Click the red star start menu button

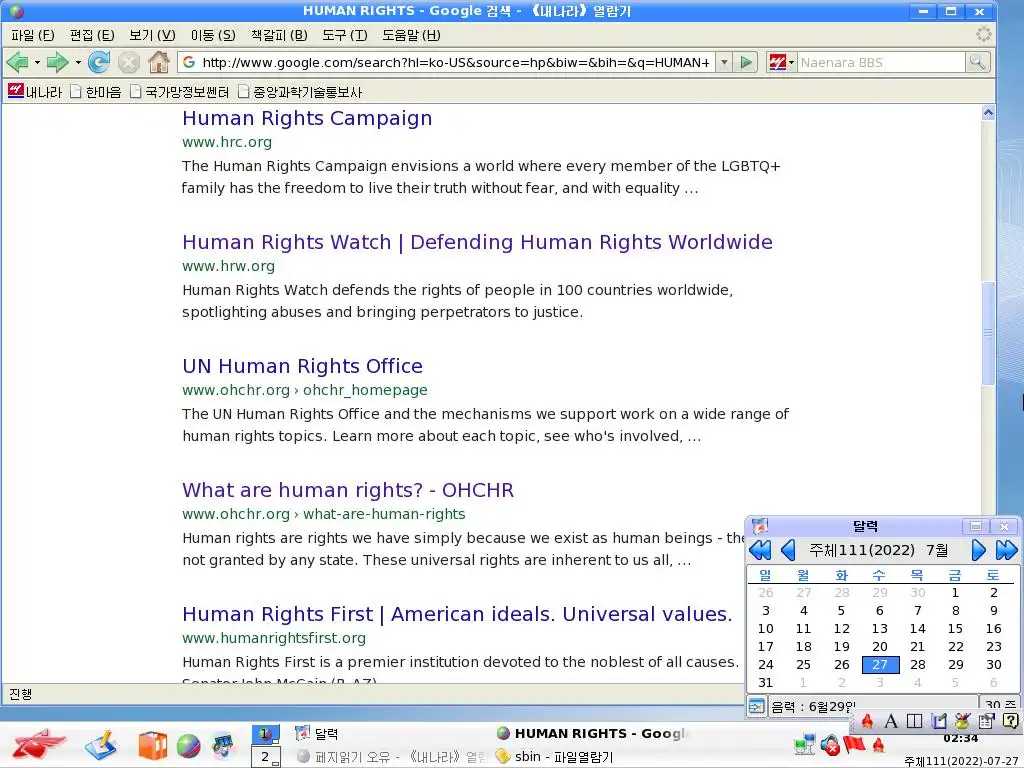39,745
